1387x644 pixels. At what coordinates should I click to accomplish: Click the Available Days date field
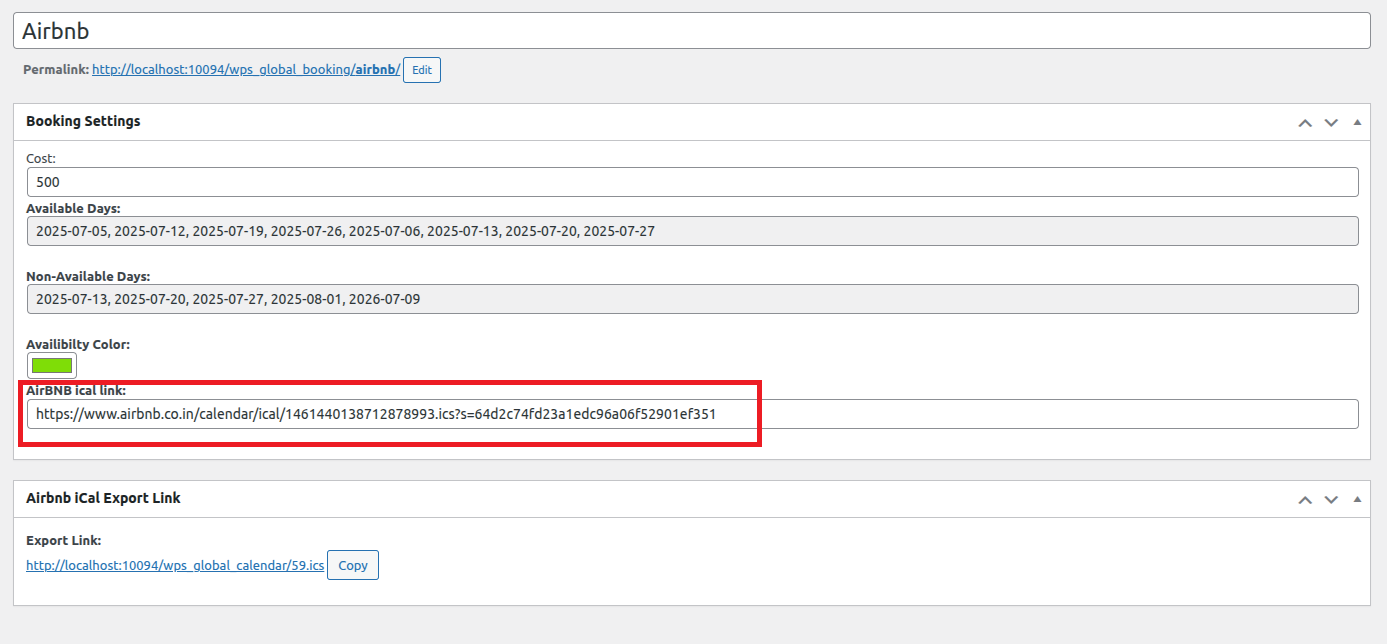691,231
